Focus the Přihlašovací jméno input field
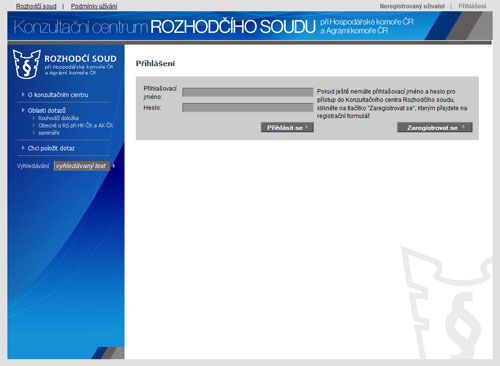This screenshot has height=366, width=500. point(248,92)
